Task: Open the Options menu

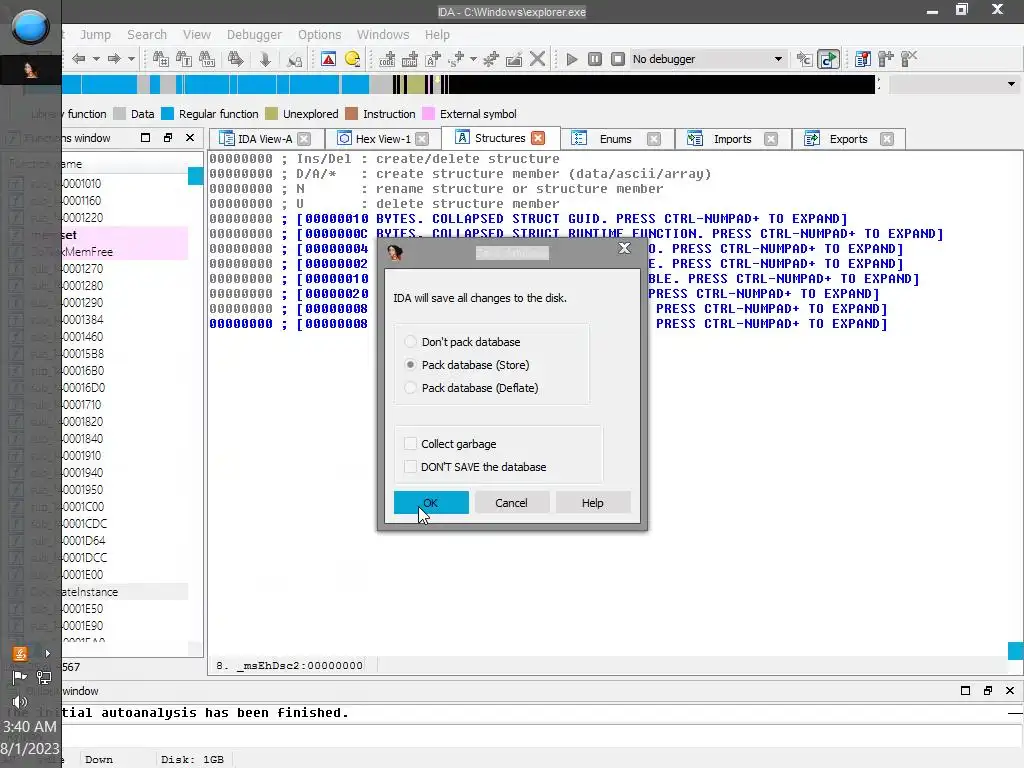Action: tap(319, 35)
